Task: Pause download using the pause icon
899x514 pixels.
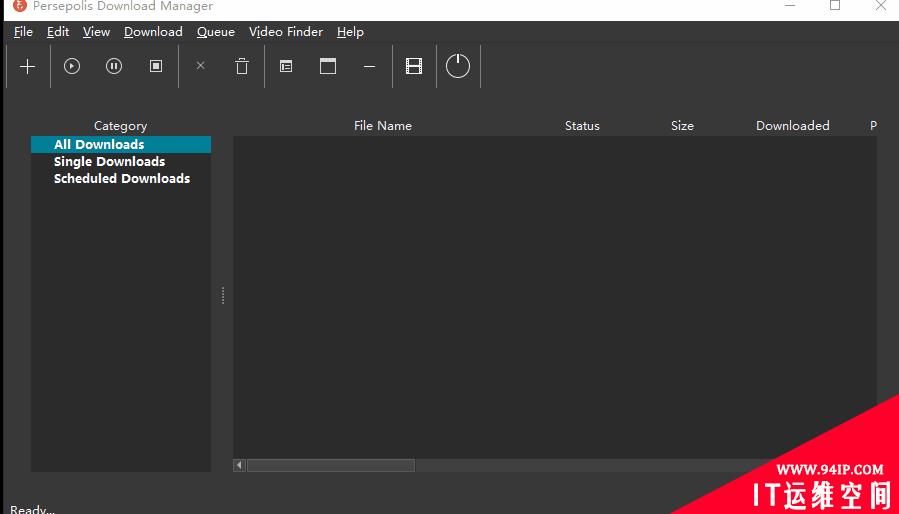Action: (114, 66)
